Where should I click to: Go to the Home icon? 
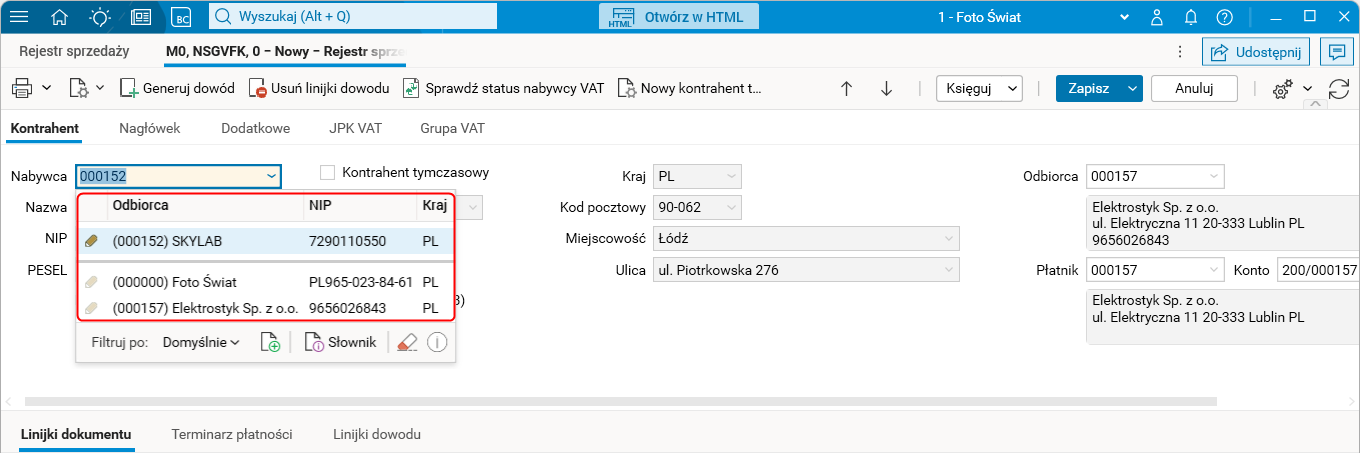click(60, 16)
